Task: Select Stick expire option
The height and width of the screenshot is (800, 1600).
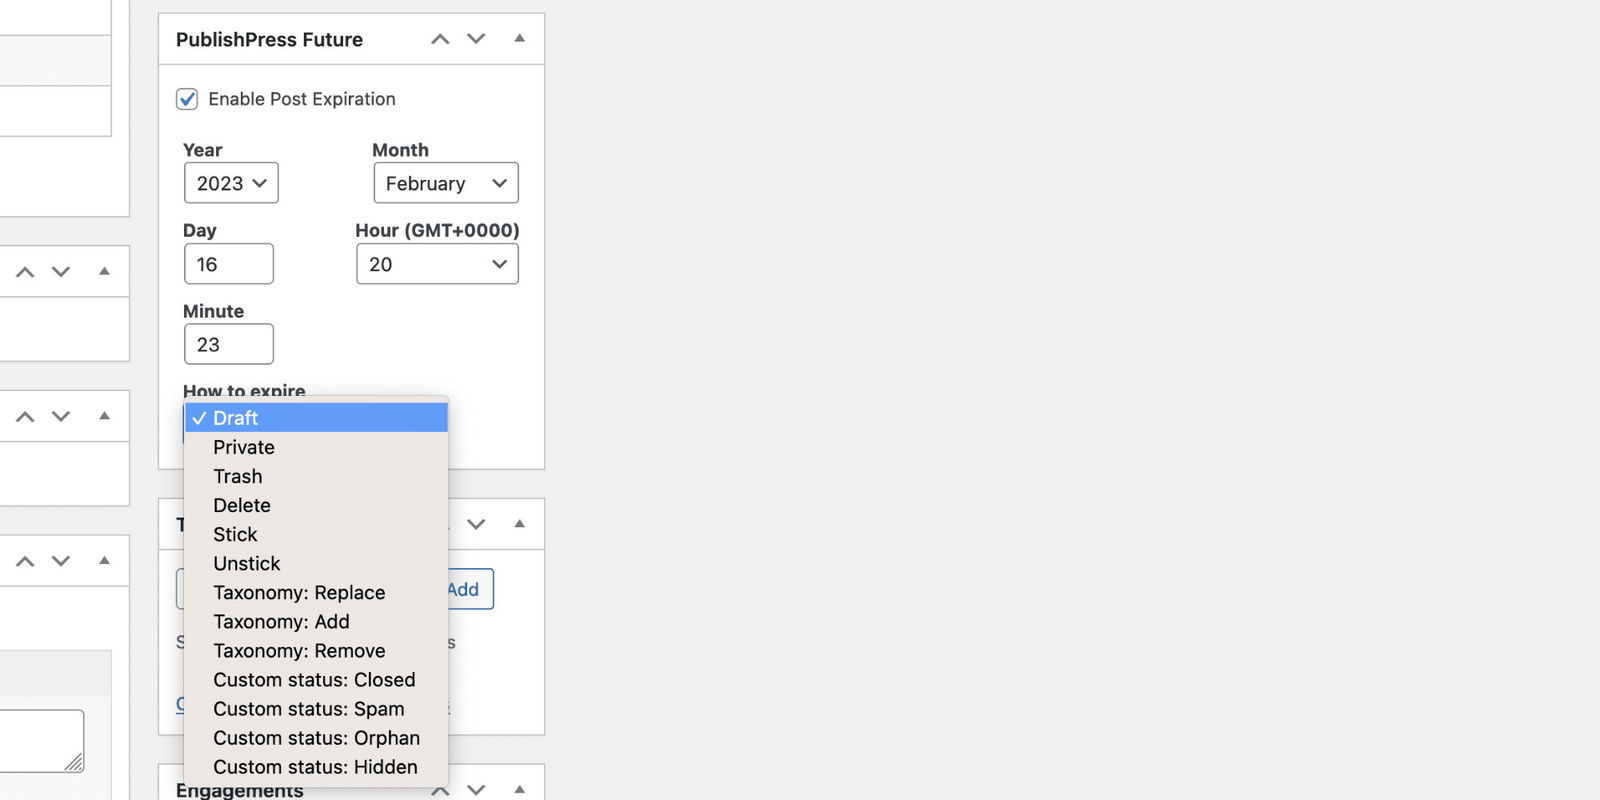Action: point(316,534)
